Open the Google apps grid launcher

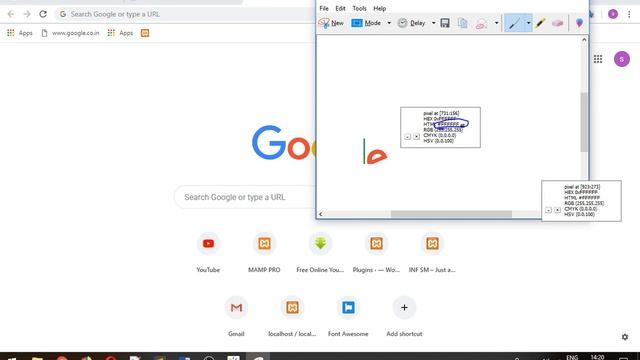[598, 59]
